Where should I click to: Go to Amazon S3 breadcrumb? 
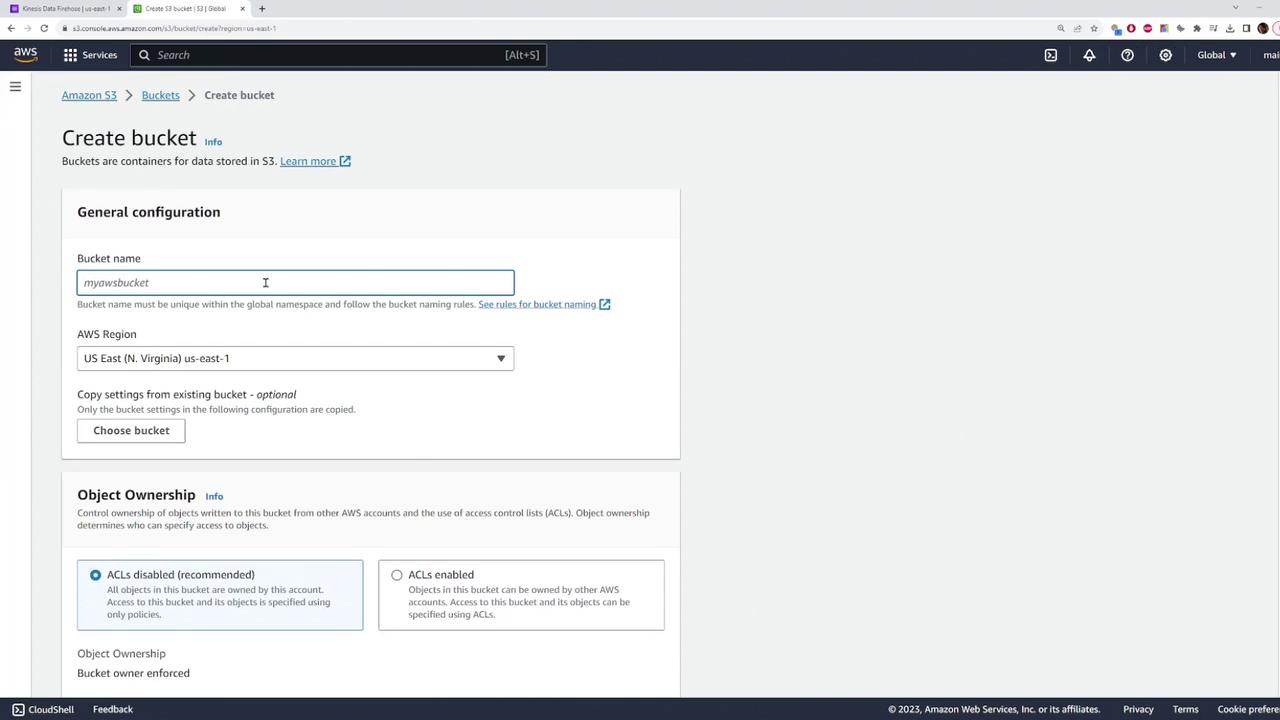89,95
